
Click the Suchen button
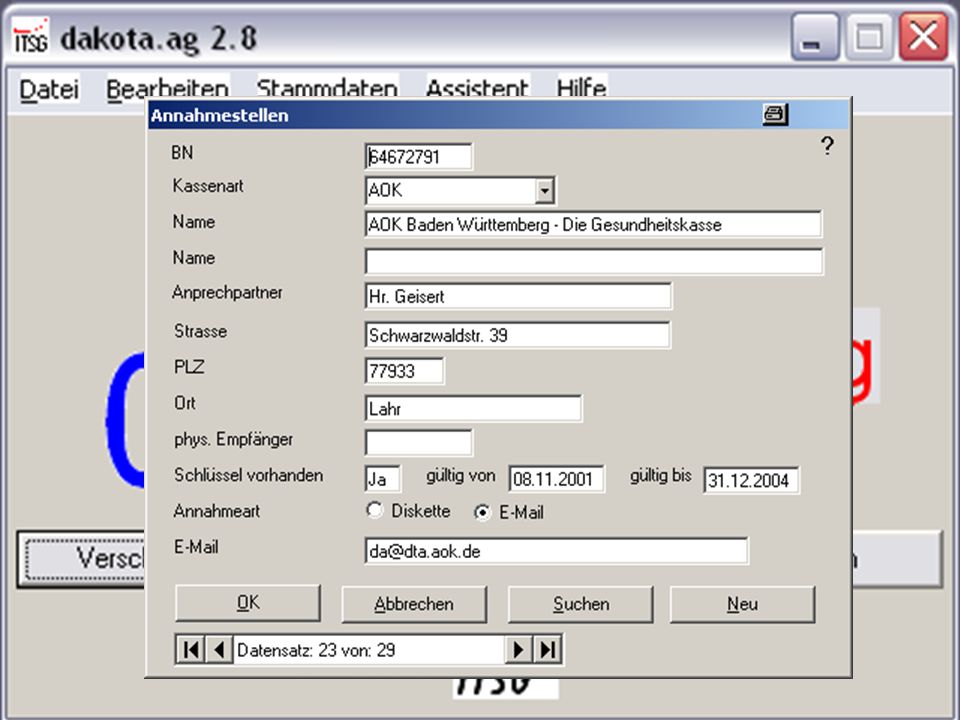[x=581, y=604]
